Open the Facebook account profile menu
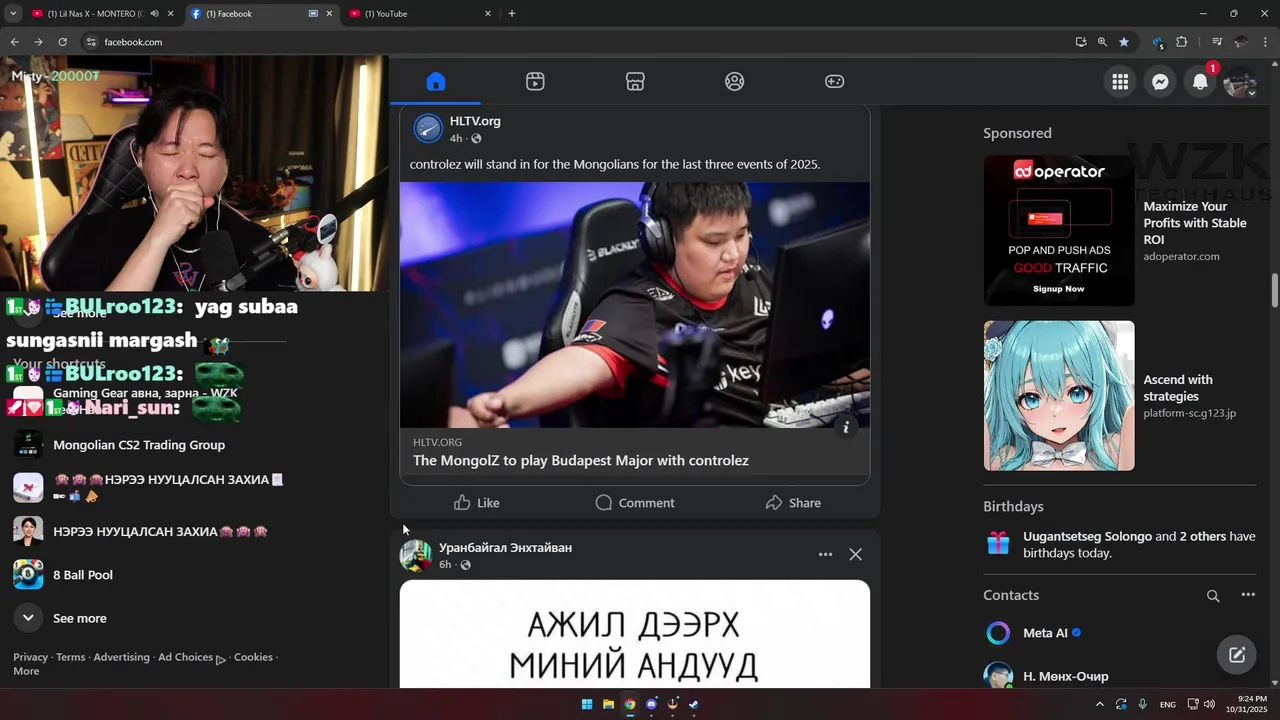The width and height of the screenshot is (1280, 720). click(x=1240, y=83)
